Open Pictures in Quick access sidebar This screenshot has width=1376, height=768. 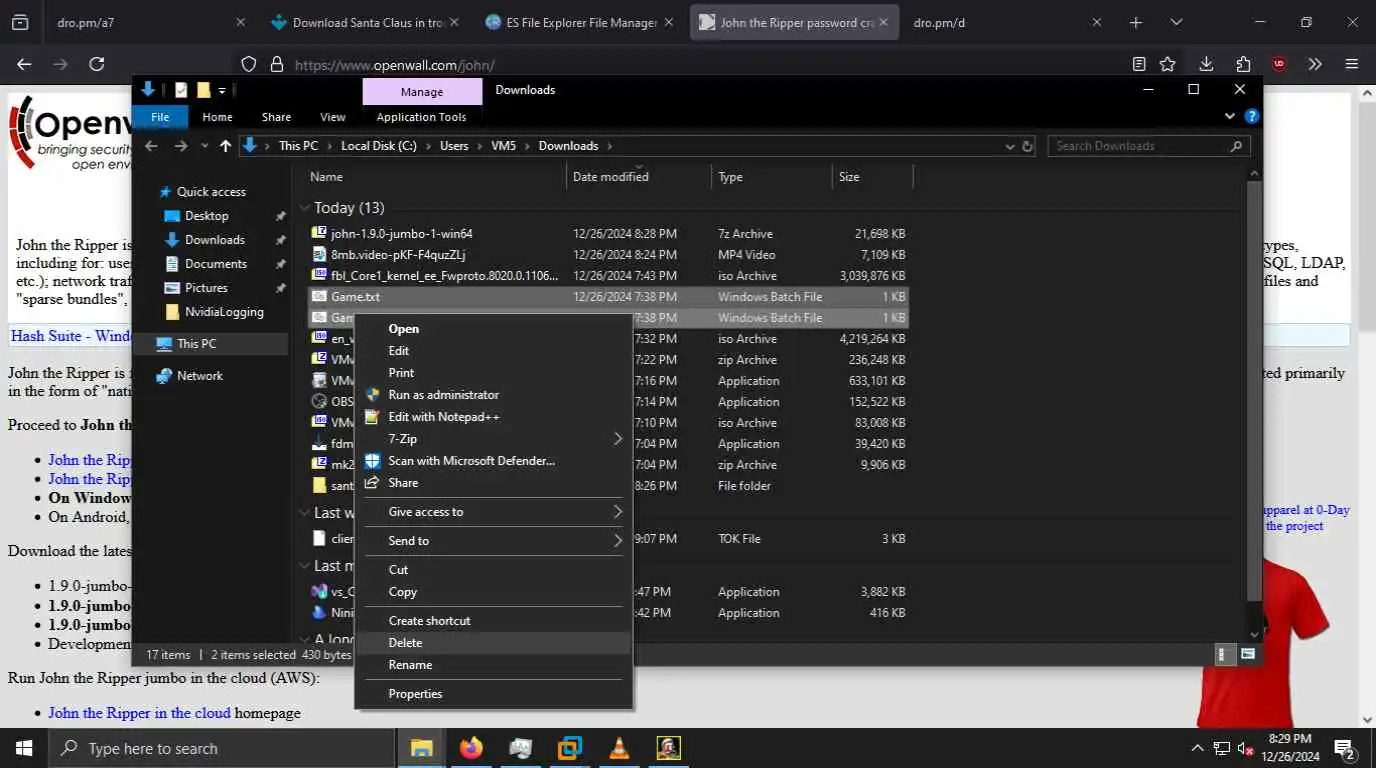pos(206,288)
